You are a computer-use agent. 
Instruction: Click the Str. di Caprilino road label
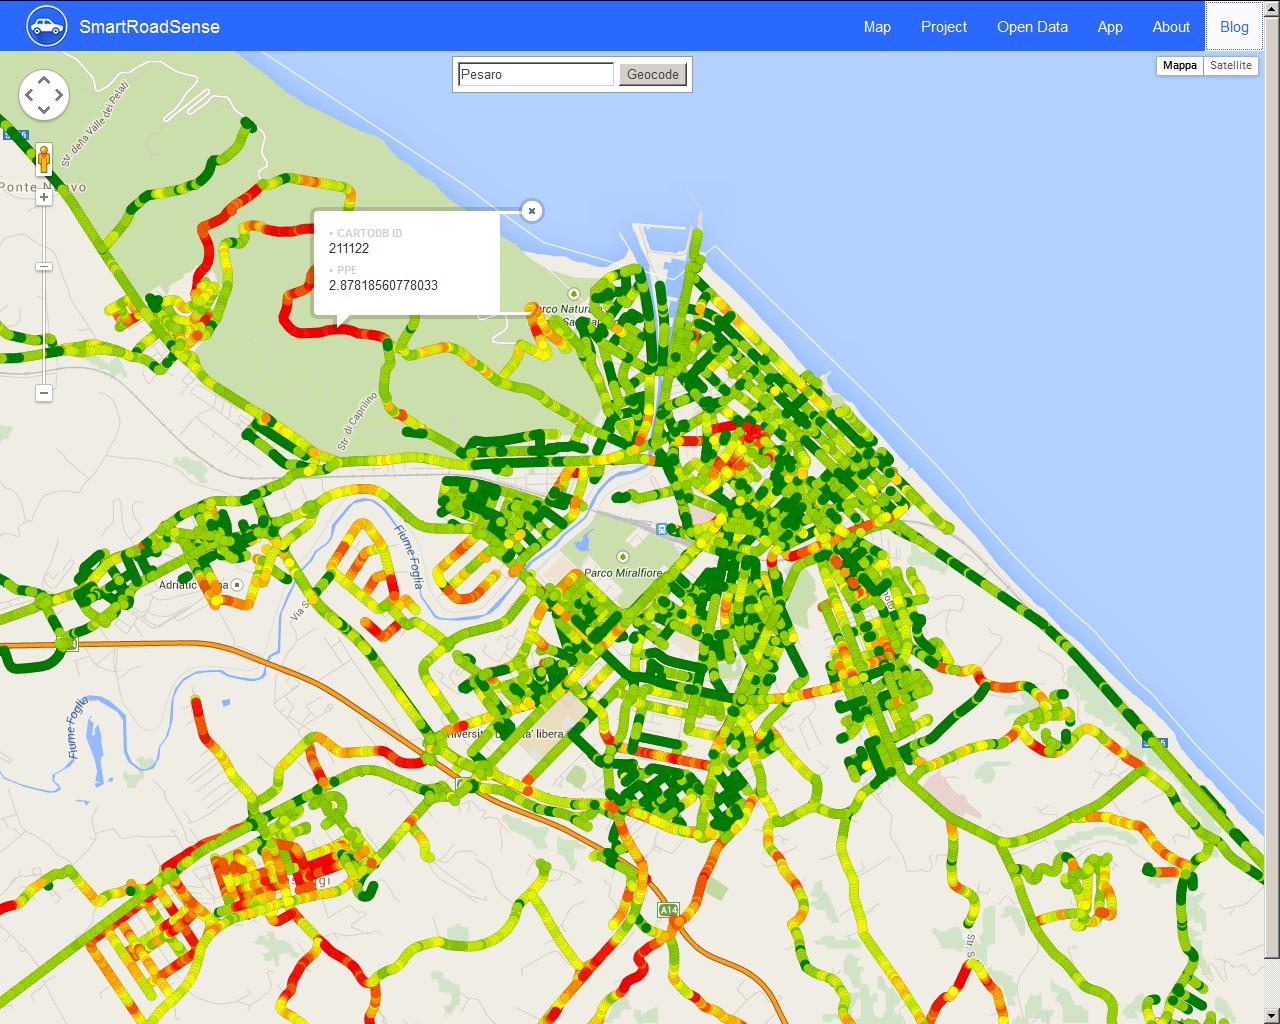point(357,421)
